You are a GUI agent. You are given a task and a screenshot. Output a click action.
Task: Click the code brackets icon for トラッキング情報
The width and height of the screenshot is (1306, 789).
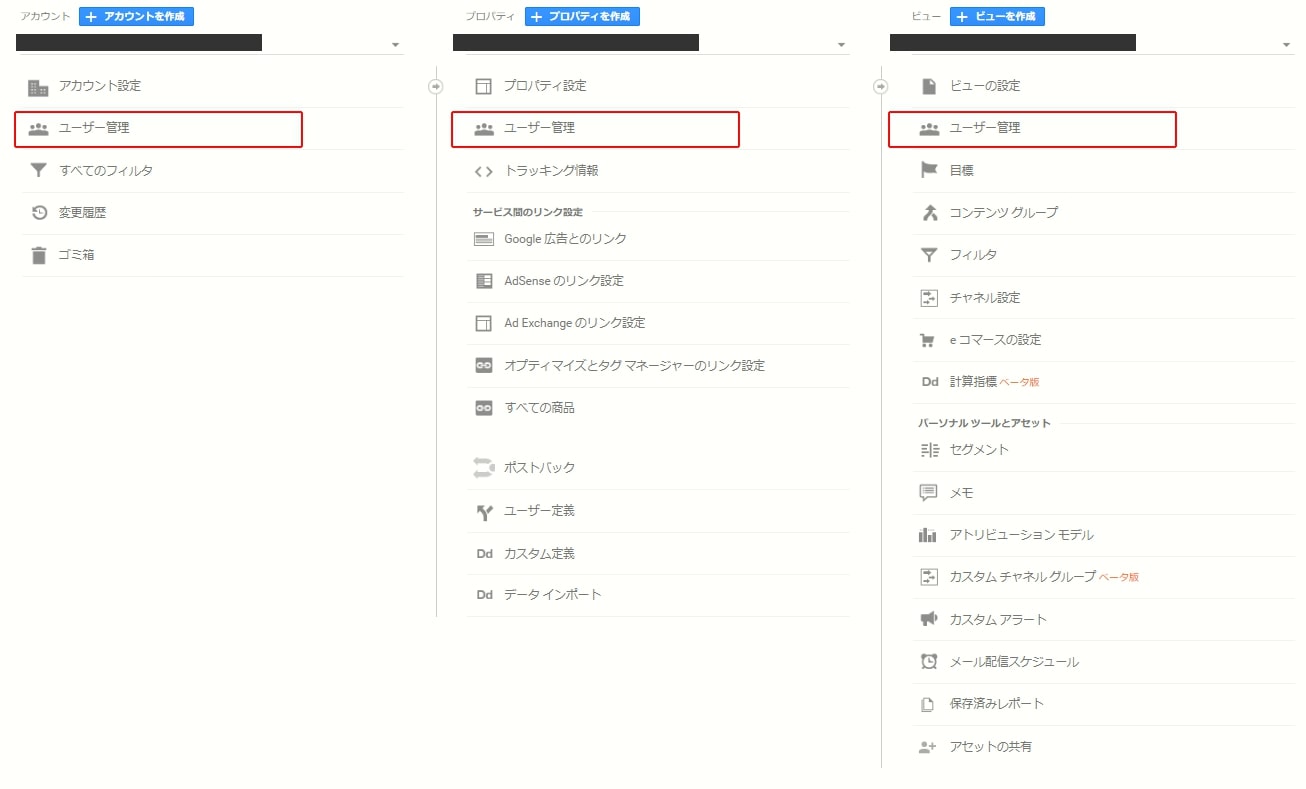pos(484,171)
